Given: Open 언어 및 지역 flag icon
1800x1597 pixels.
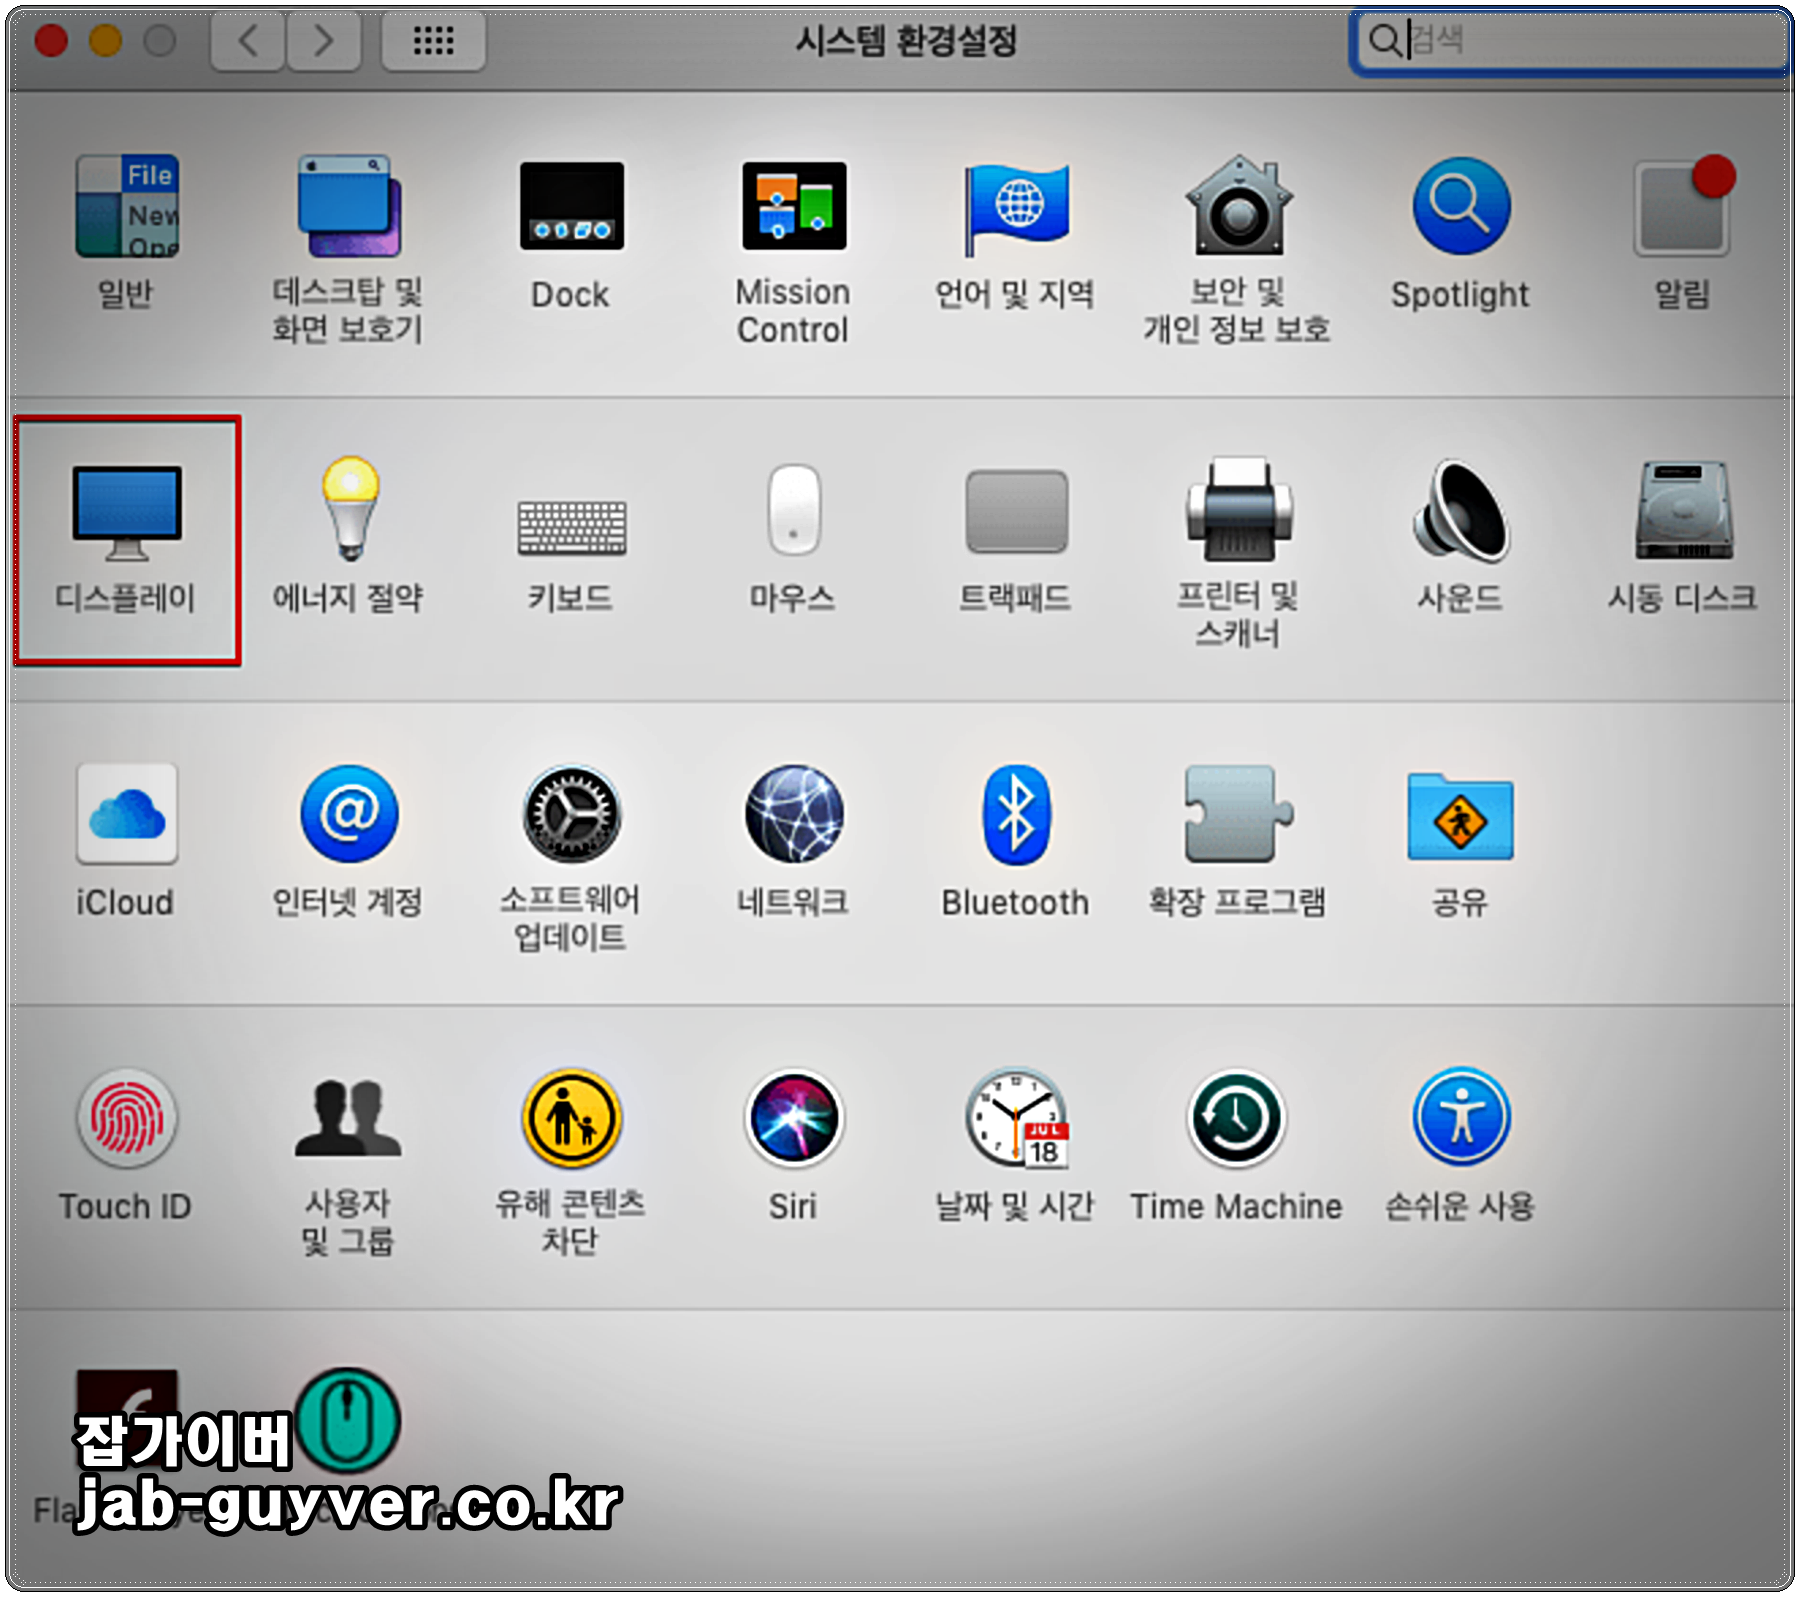Looking at the screenshot, I should click(x=1016, y=208).
